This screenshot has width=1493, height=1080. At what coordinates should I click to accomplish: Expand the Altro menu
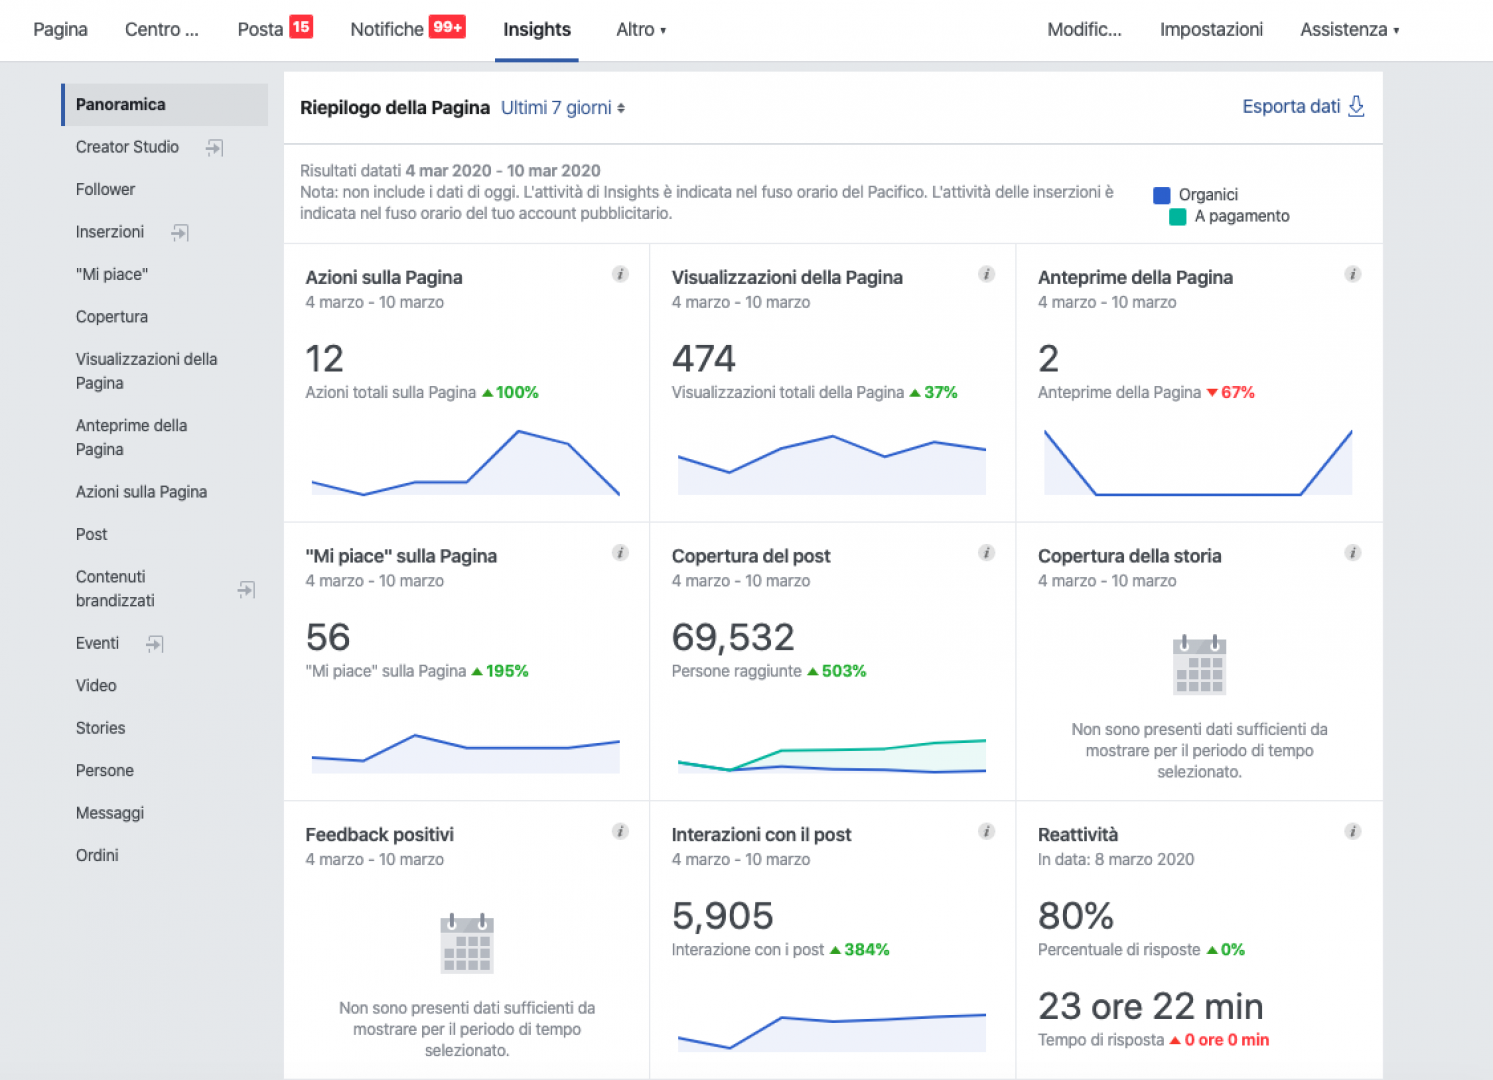(x=641, y=30)
